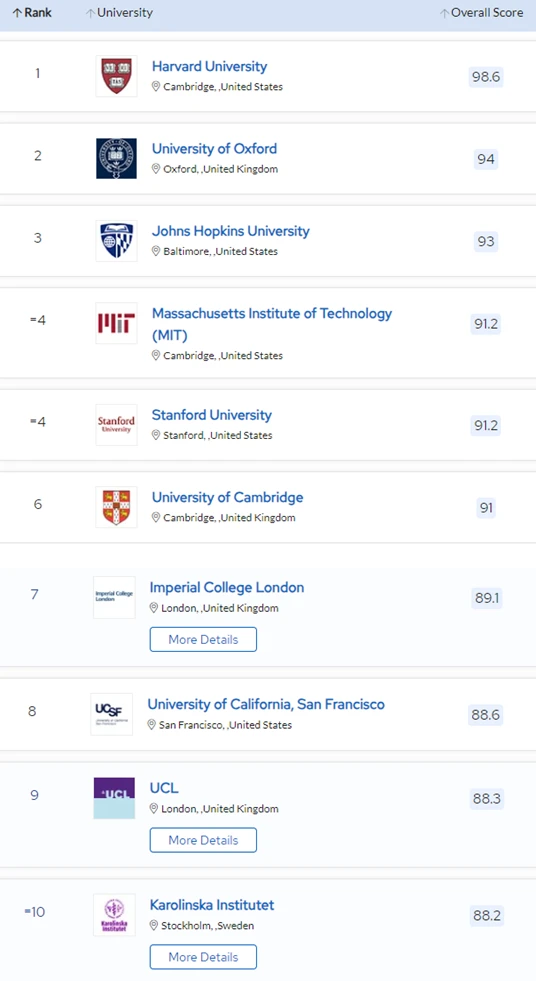Image resolution: width=536 pixels, height=981 pixels.
Task: Open University of California, San Francisco link
Action: (x=266, y=704)
